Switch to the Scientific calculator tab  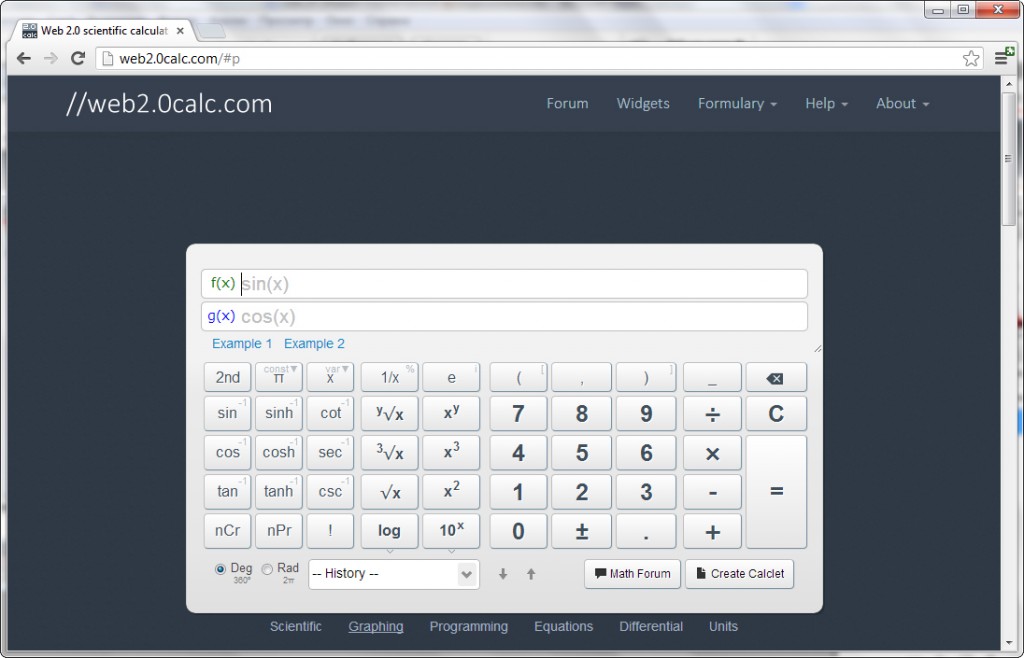click(296, 626)
